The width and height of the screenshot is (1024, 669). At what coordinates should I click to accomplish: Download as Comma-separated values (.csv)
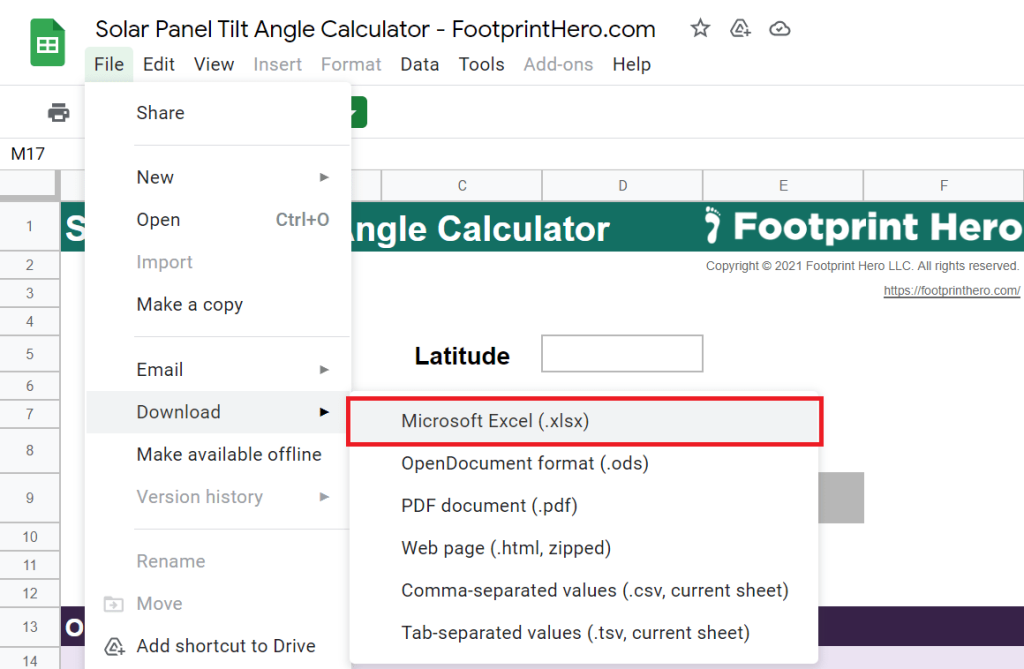583,590
